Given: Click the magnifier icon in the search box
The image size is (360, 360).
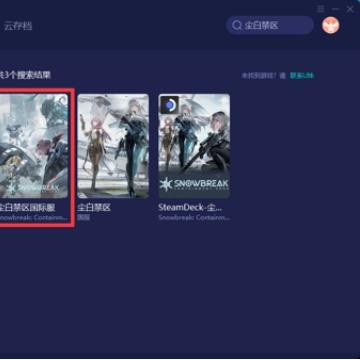Looking at the screenshot, I should click(x=237, y=25).
